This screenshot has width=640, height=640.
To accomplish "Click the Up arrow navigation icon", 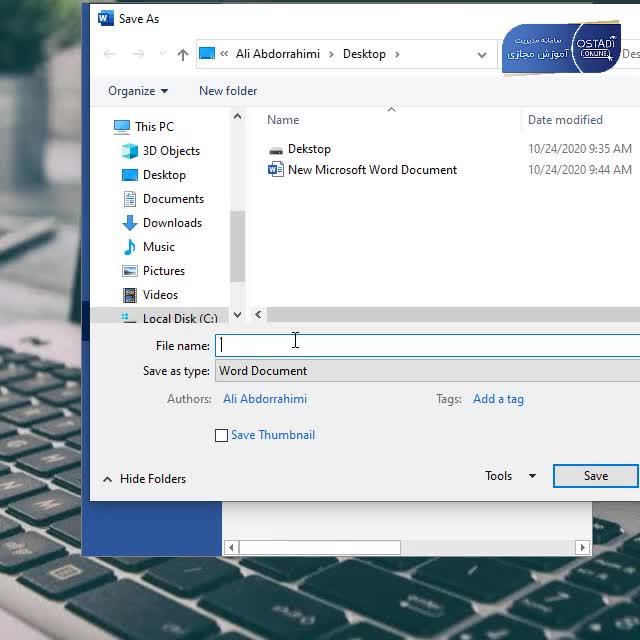I will 182,55.
